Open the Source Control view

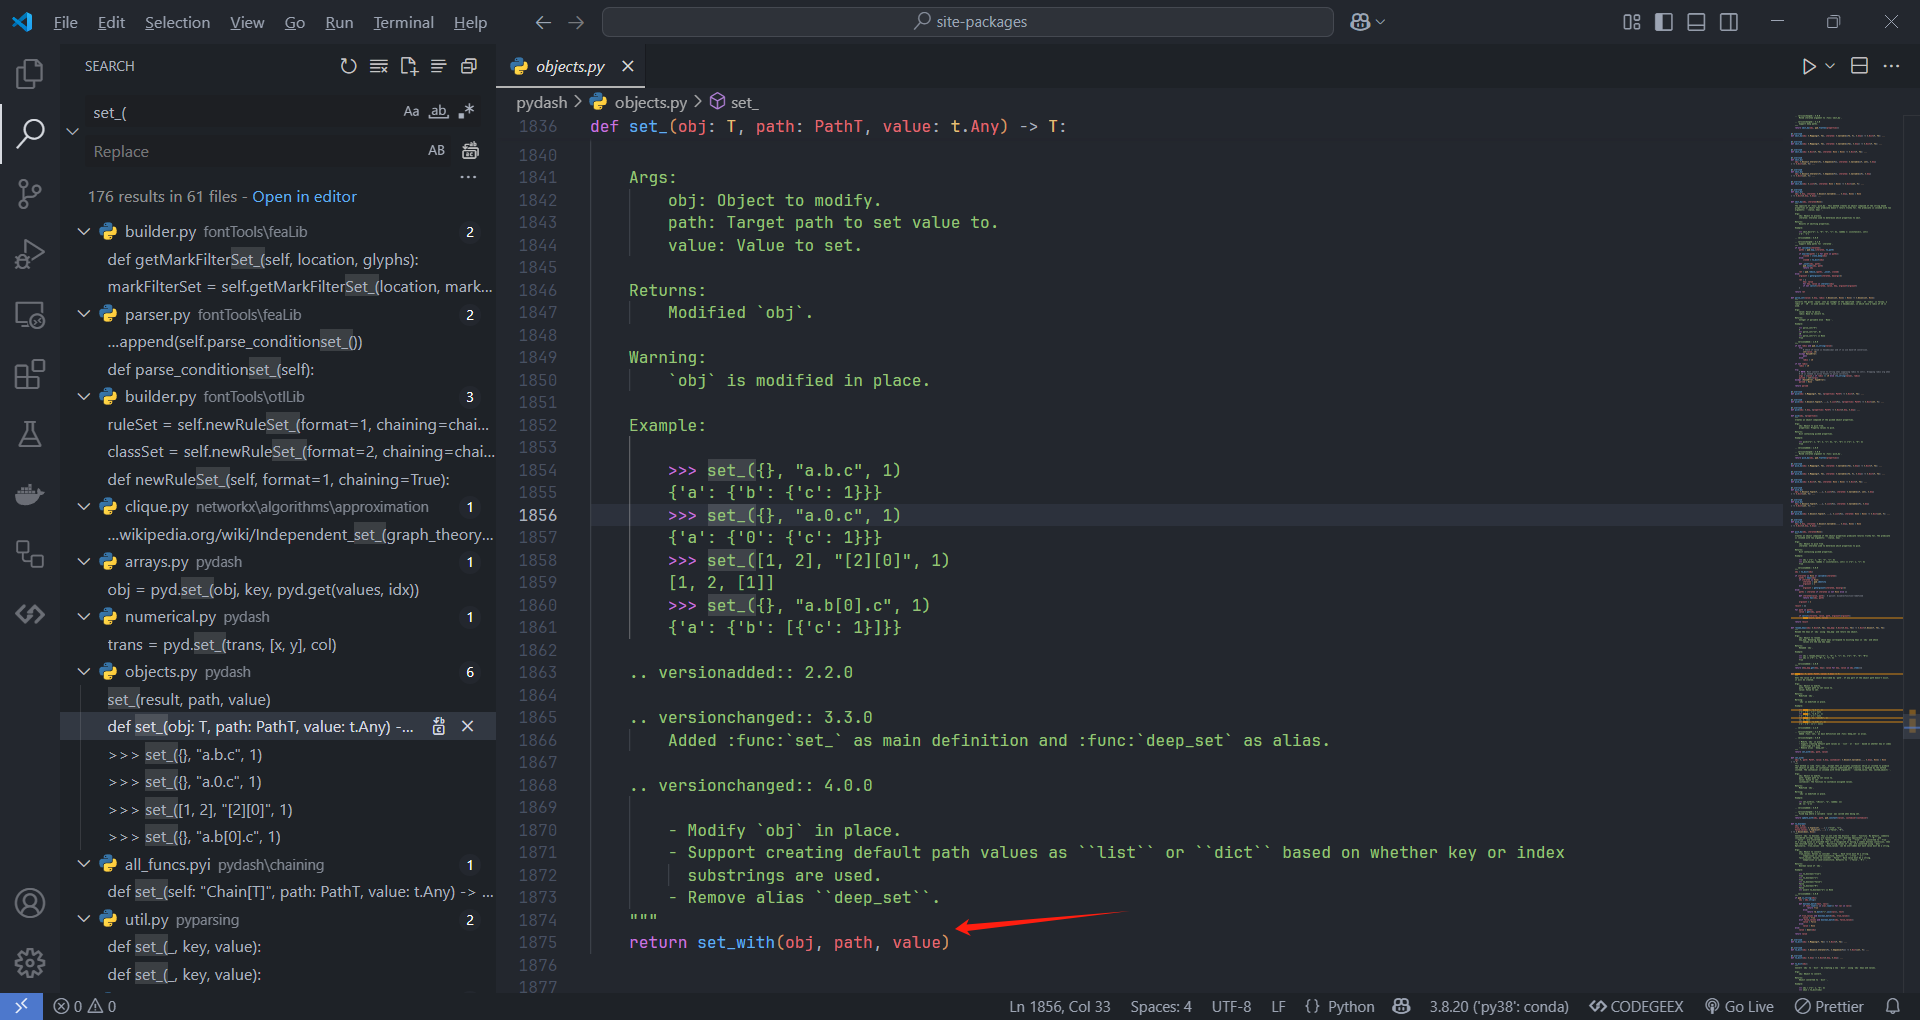pos(30,193)
